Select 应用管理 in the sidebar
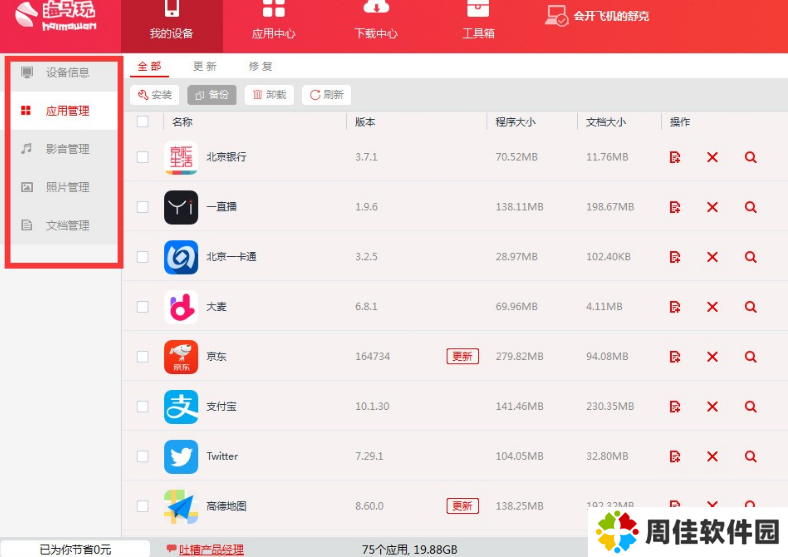The image size is (788, 557). [64, 111]
